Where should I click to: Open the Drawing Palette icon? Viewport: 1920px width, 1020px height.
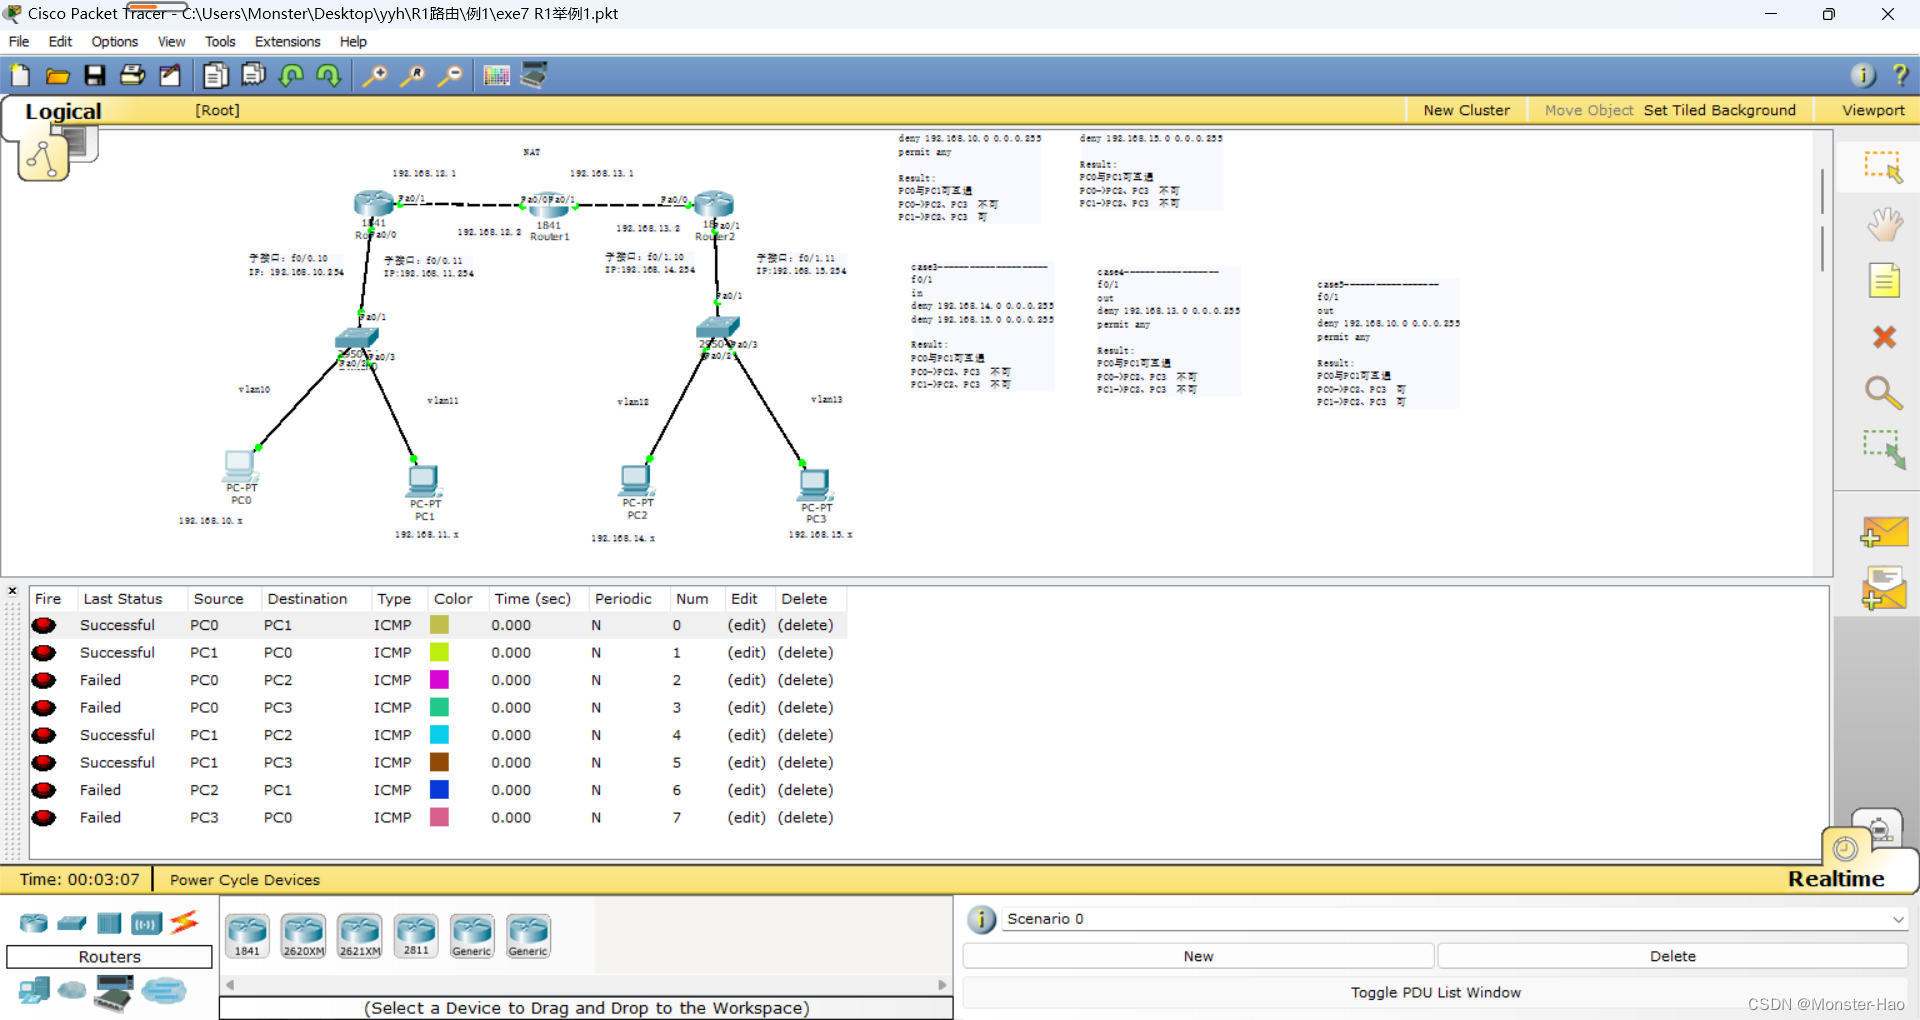(x=497, y=76)
